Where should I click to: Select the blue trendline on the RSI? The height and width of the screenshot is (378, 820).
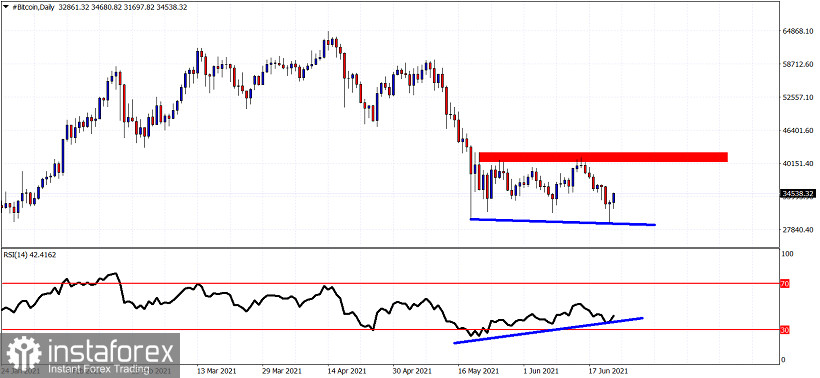[x=548, y=330]
